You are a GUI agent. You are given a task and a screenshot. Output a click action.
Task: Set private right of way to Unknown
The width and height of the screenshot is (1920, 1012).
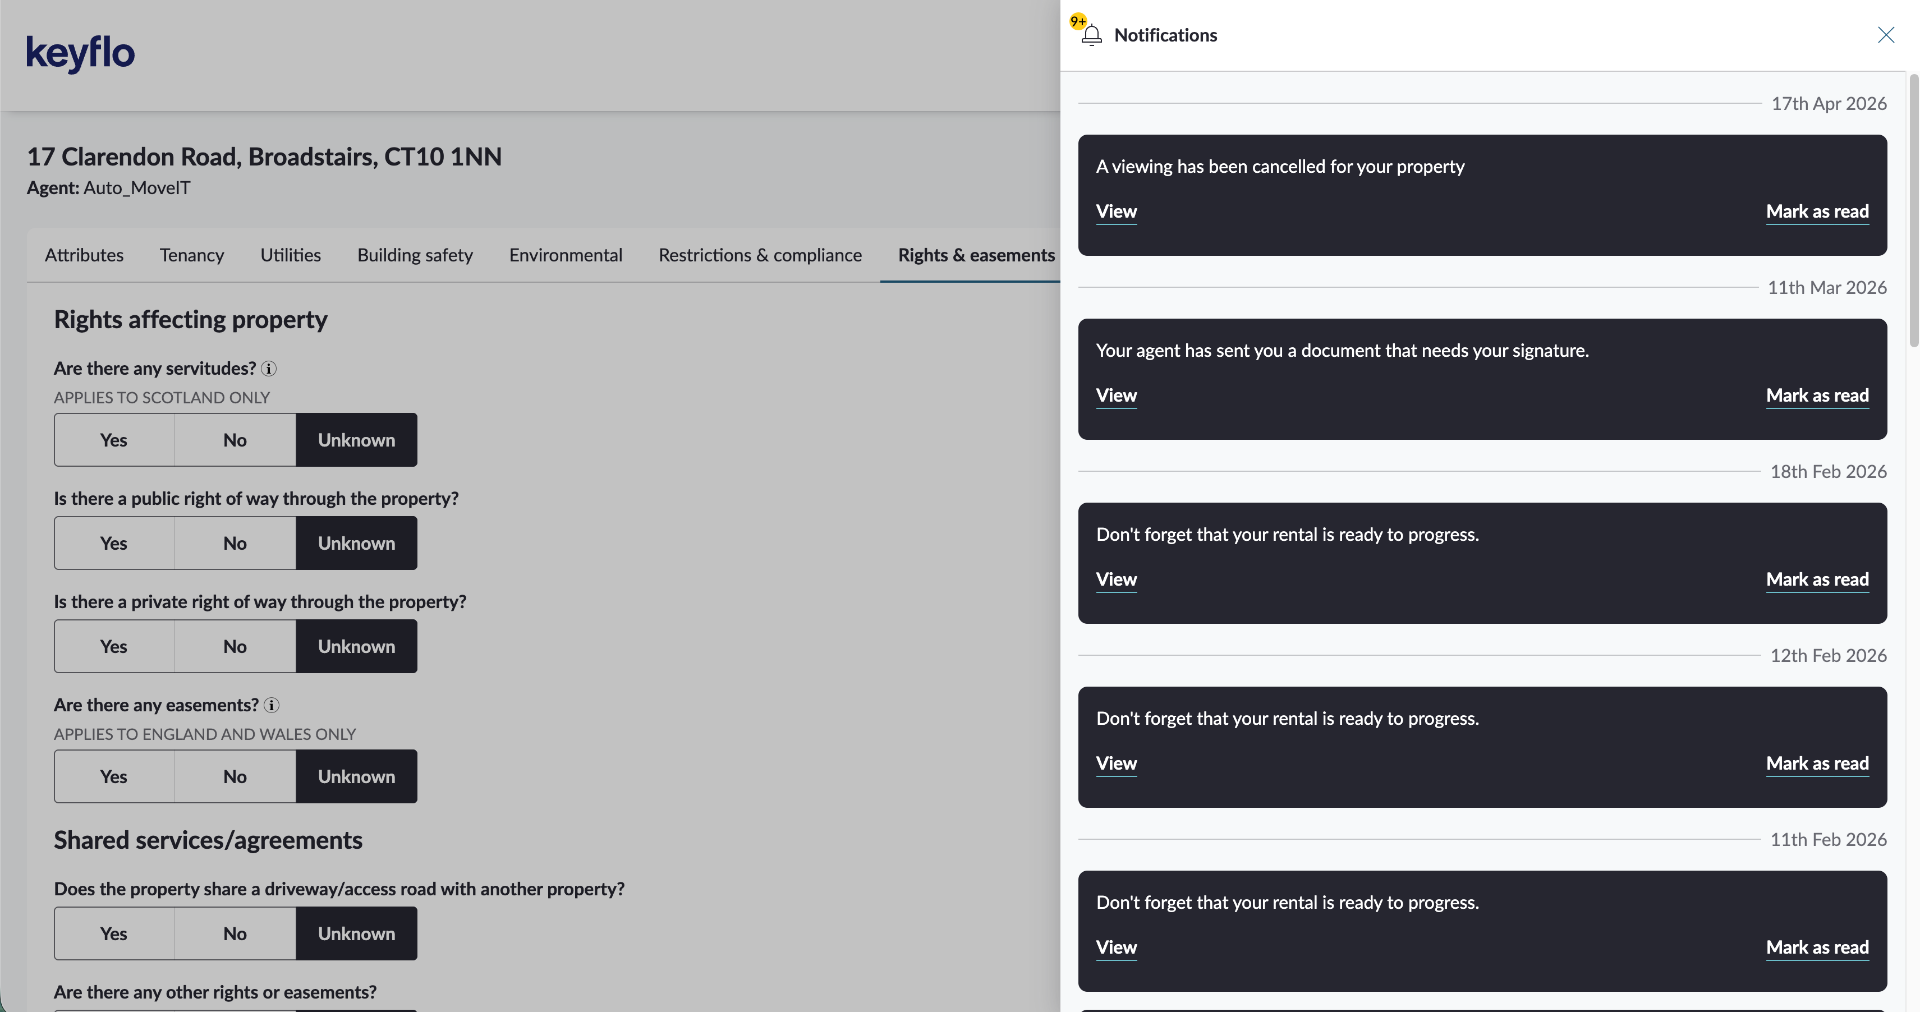356,646
